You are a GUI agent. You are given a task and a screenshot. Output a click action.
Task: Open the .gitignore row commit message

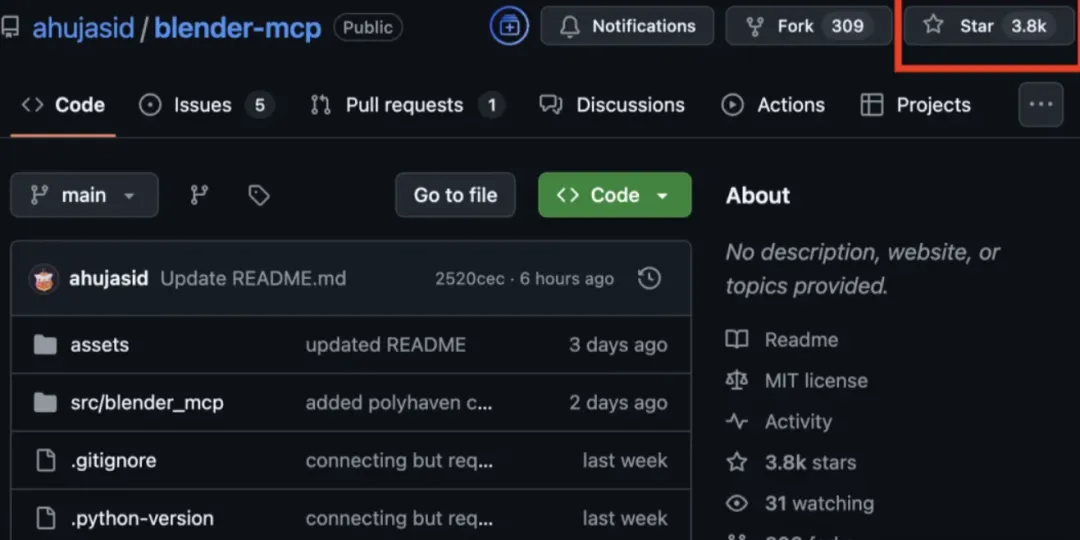[x=399, y=460]
